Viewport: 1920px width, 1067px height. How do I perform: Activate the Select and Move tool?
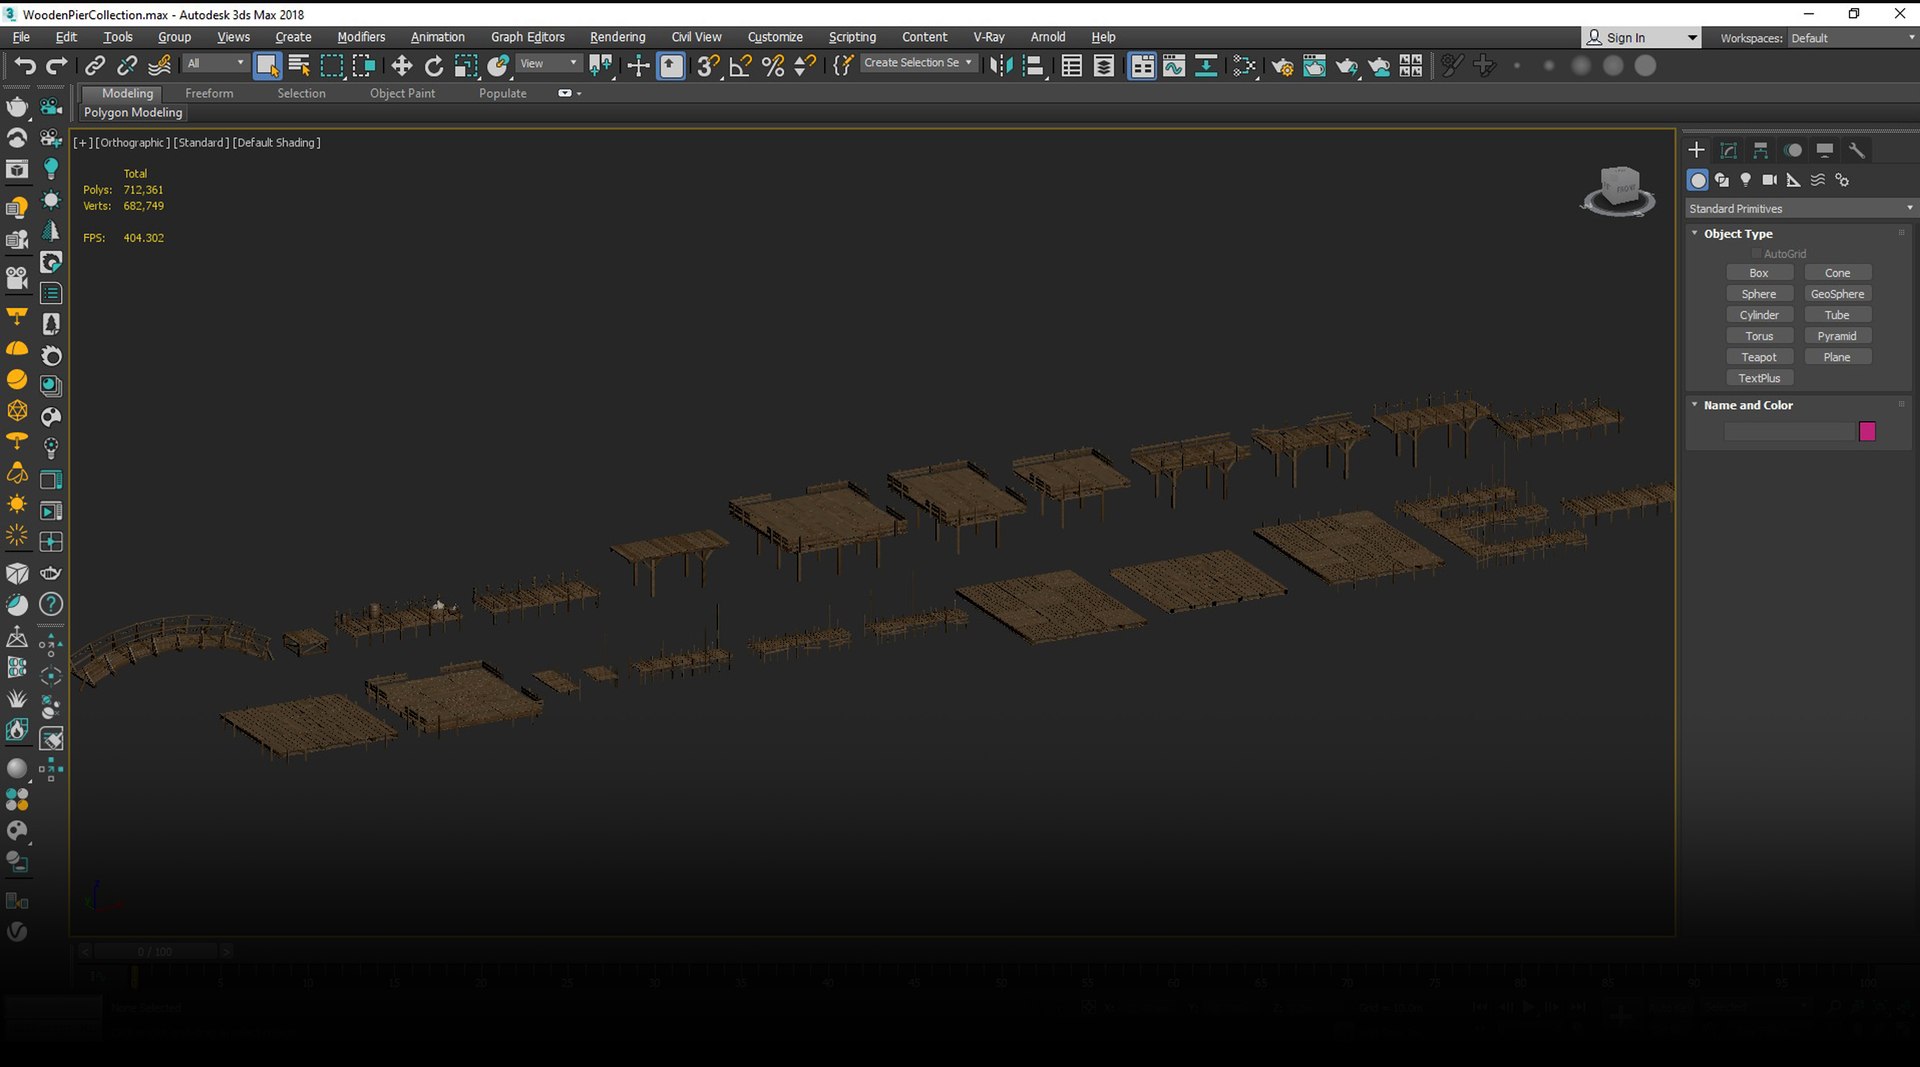coord(401,66)
